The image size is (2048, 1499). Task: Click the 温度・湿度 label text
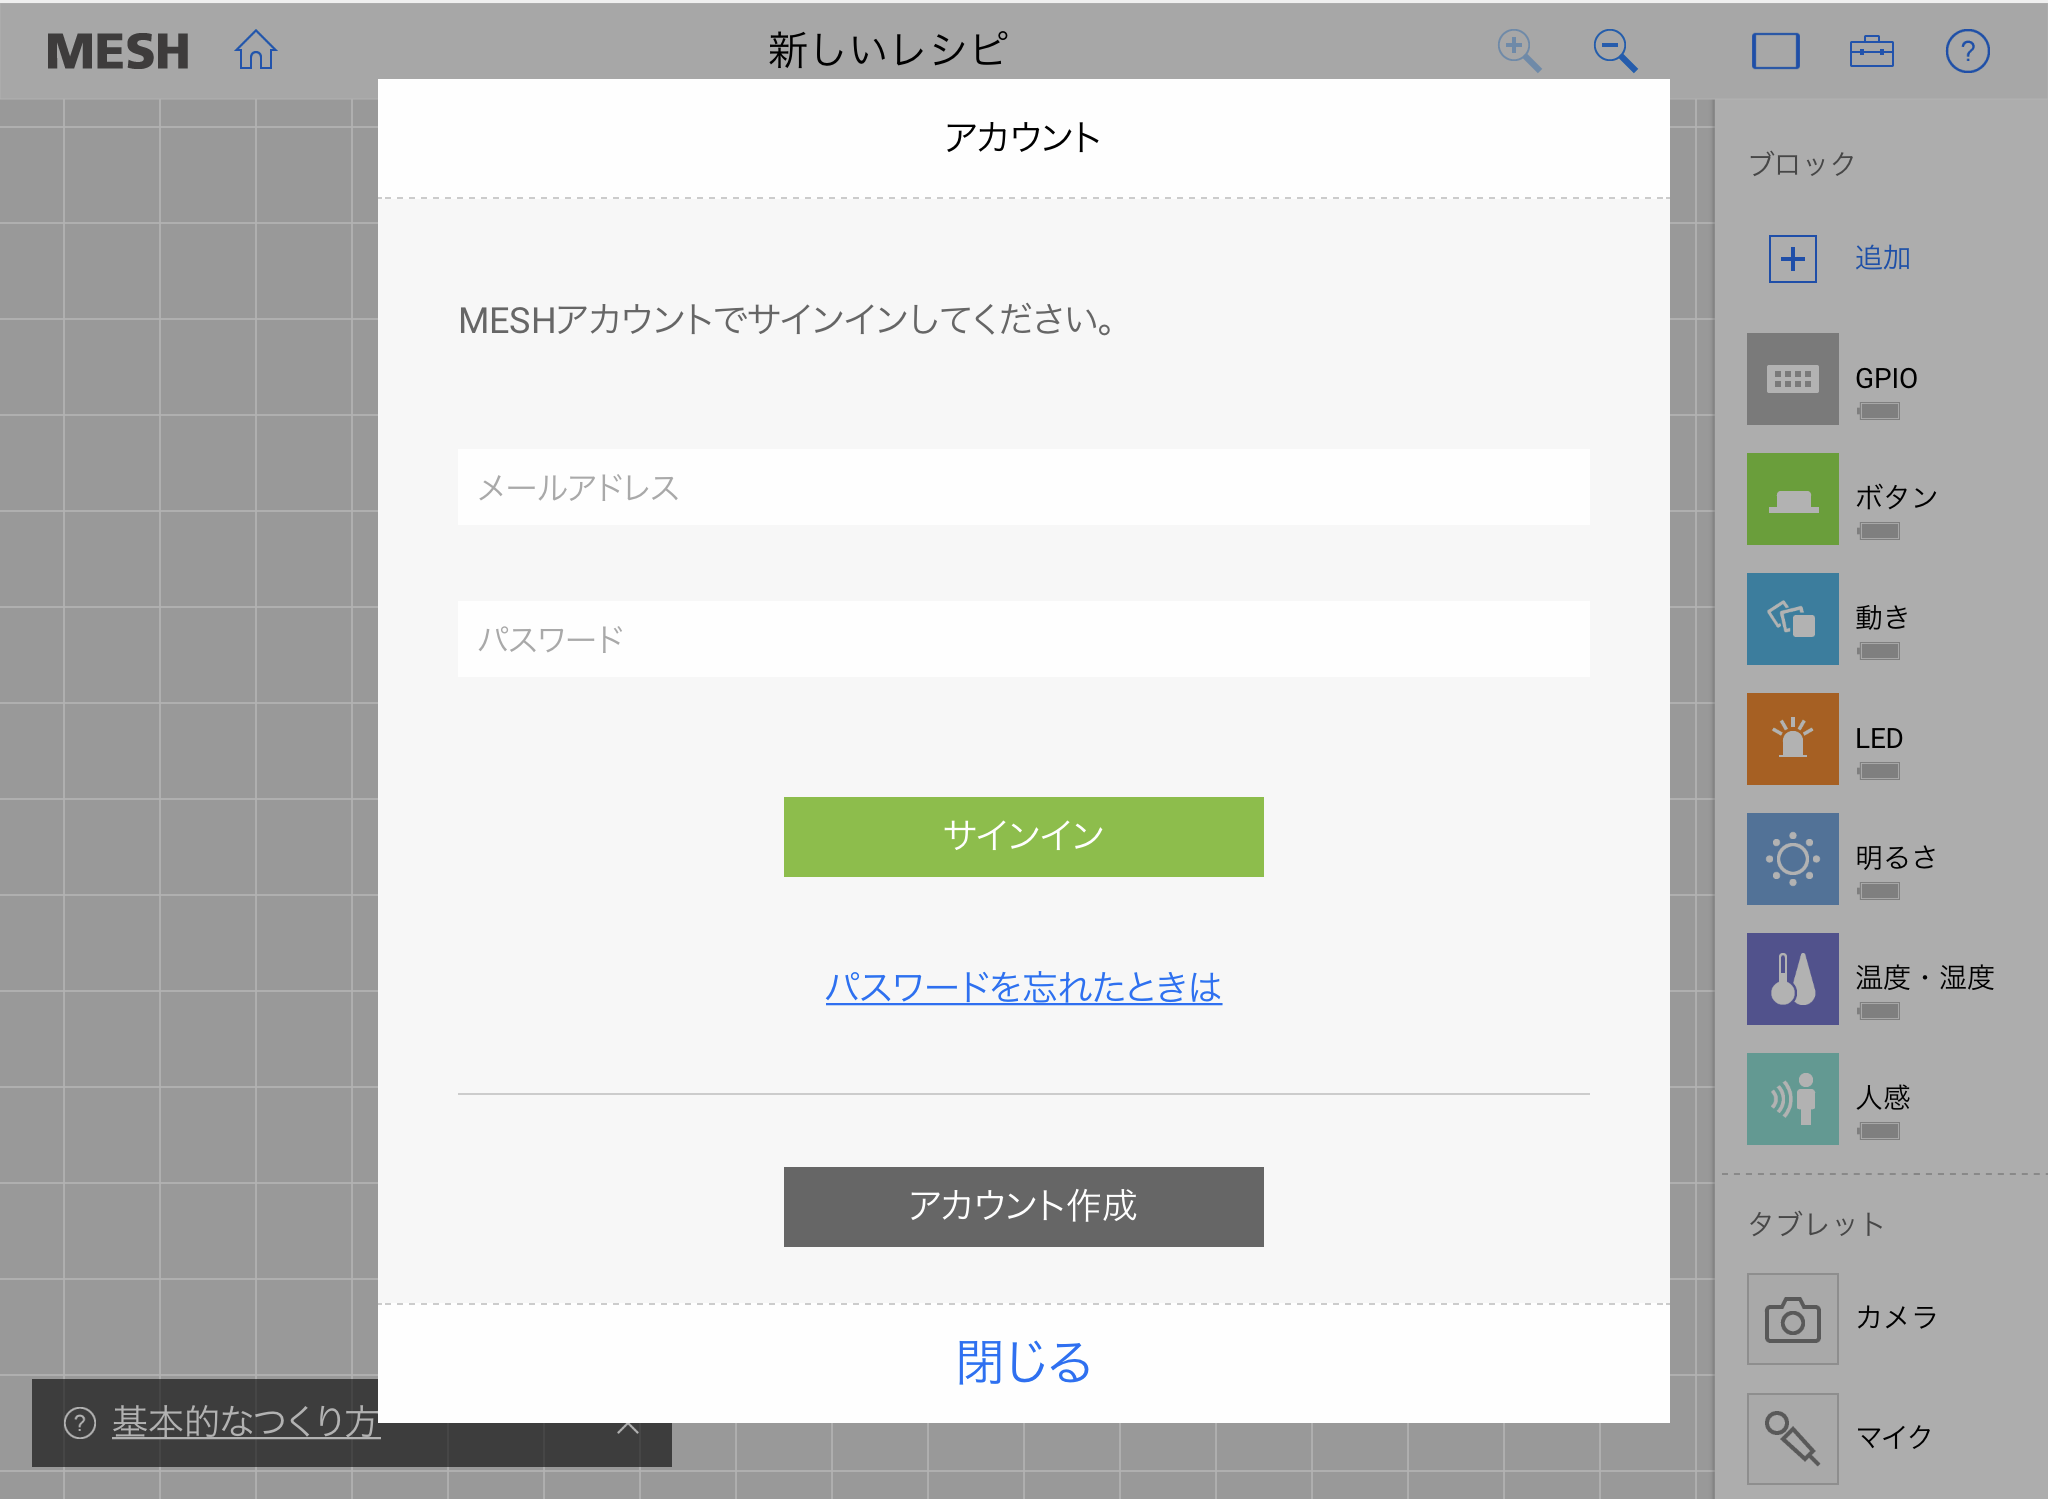pos(1925,977)
